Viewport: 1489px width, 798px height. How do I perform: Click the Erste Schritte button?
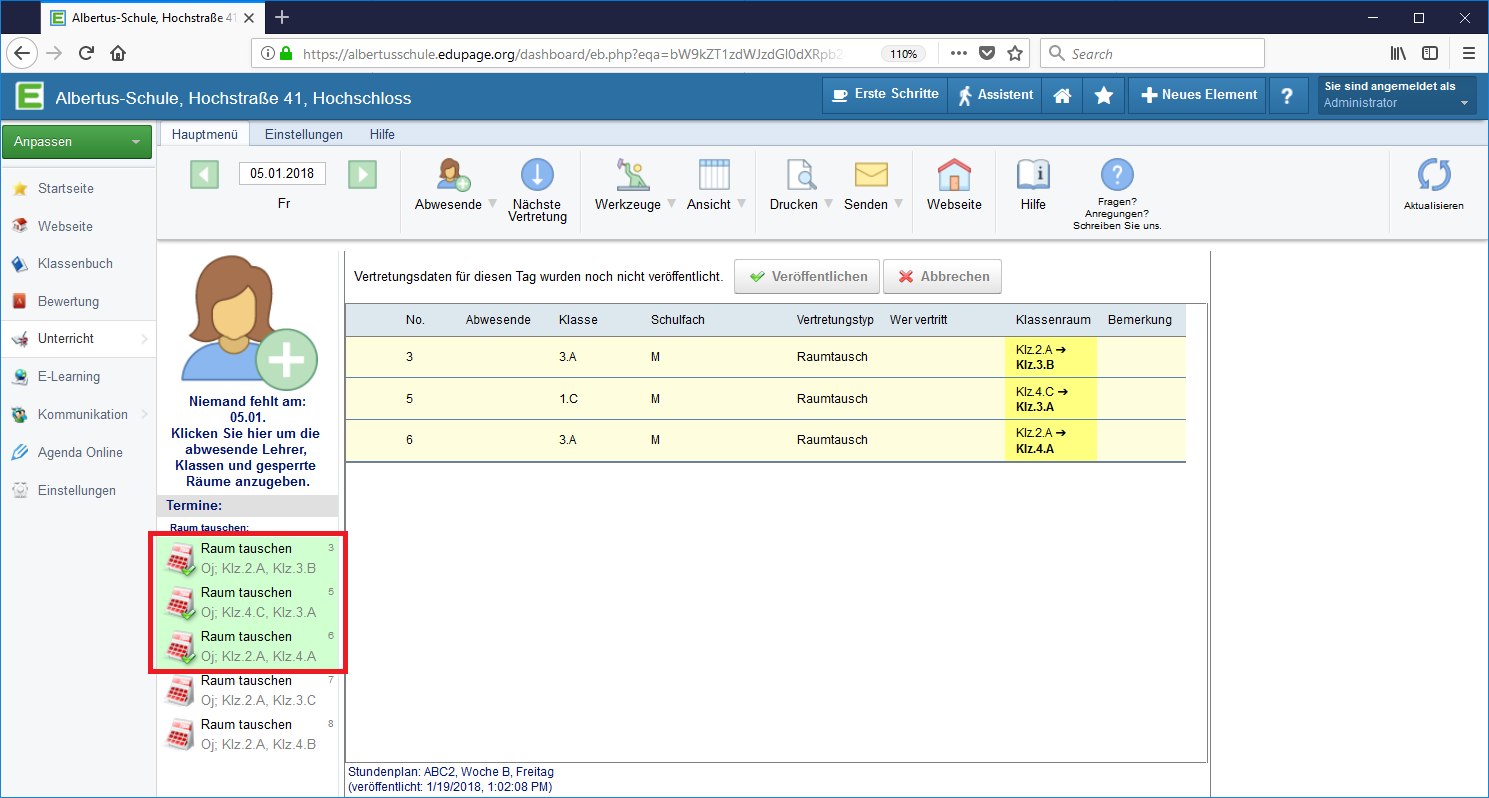884,95
